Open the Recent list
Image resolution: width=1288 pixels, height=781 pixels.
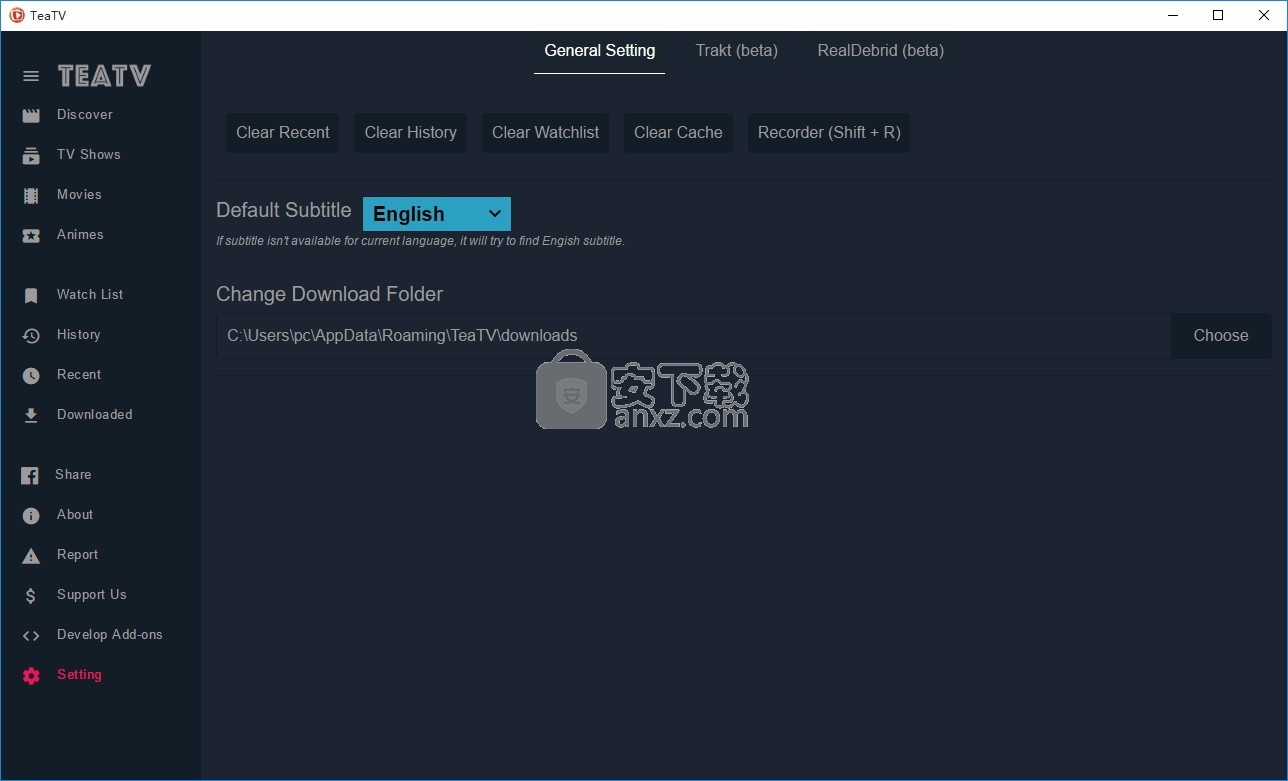pos(79,375)
